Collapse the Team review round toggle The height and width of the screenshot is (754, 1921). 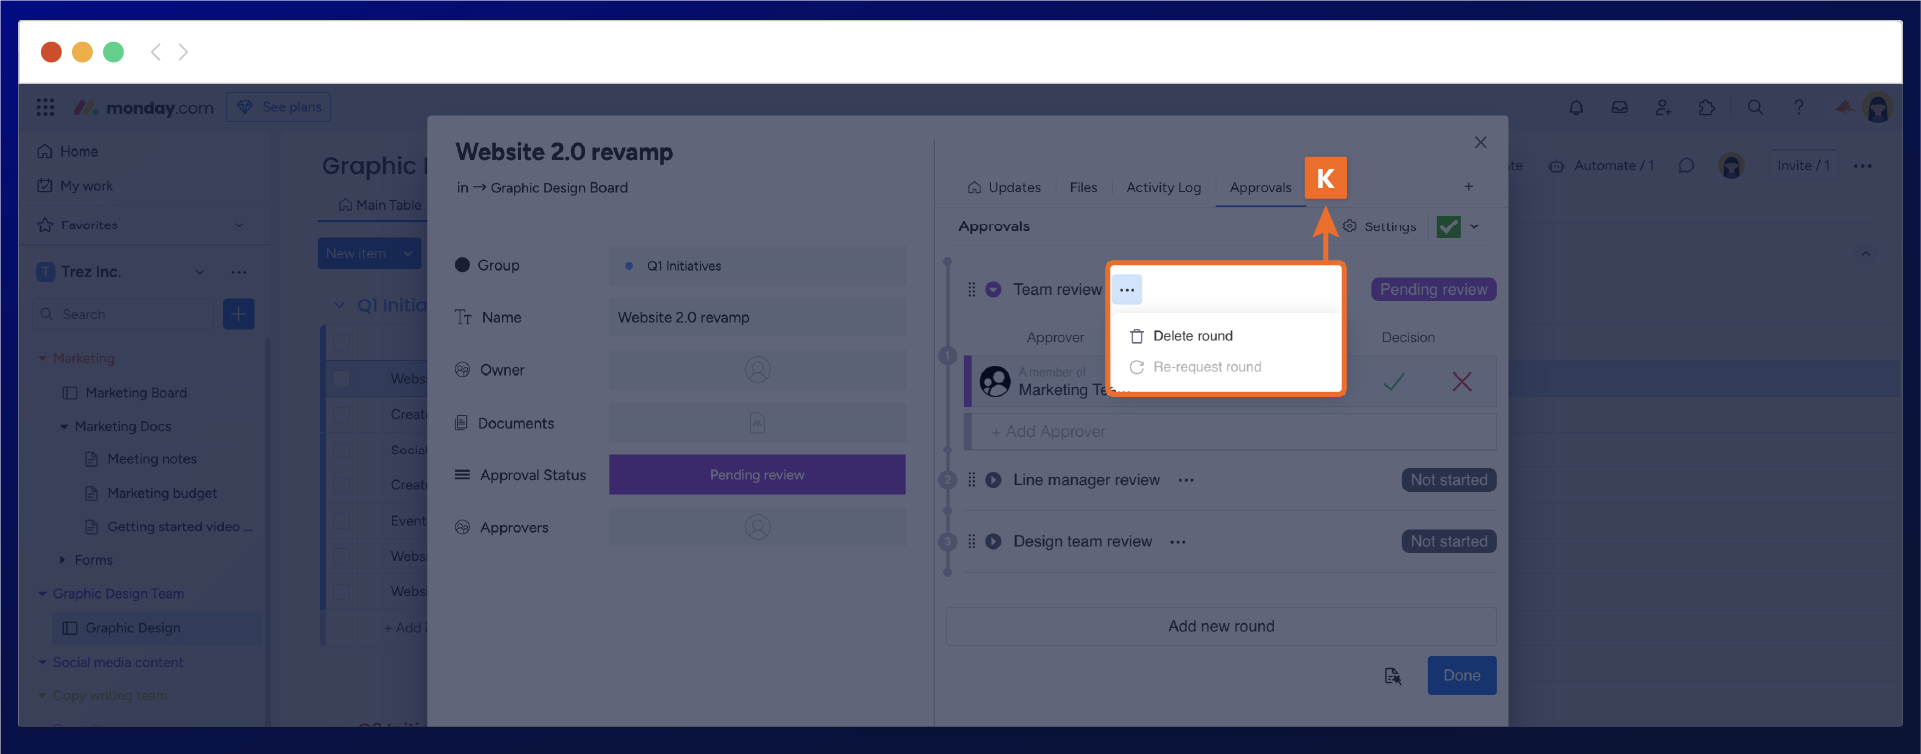(993, 290)
